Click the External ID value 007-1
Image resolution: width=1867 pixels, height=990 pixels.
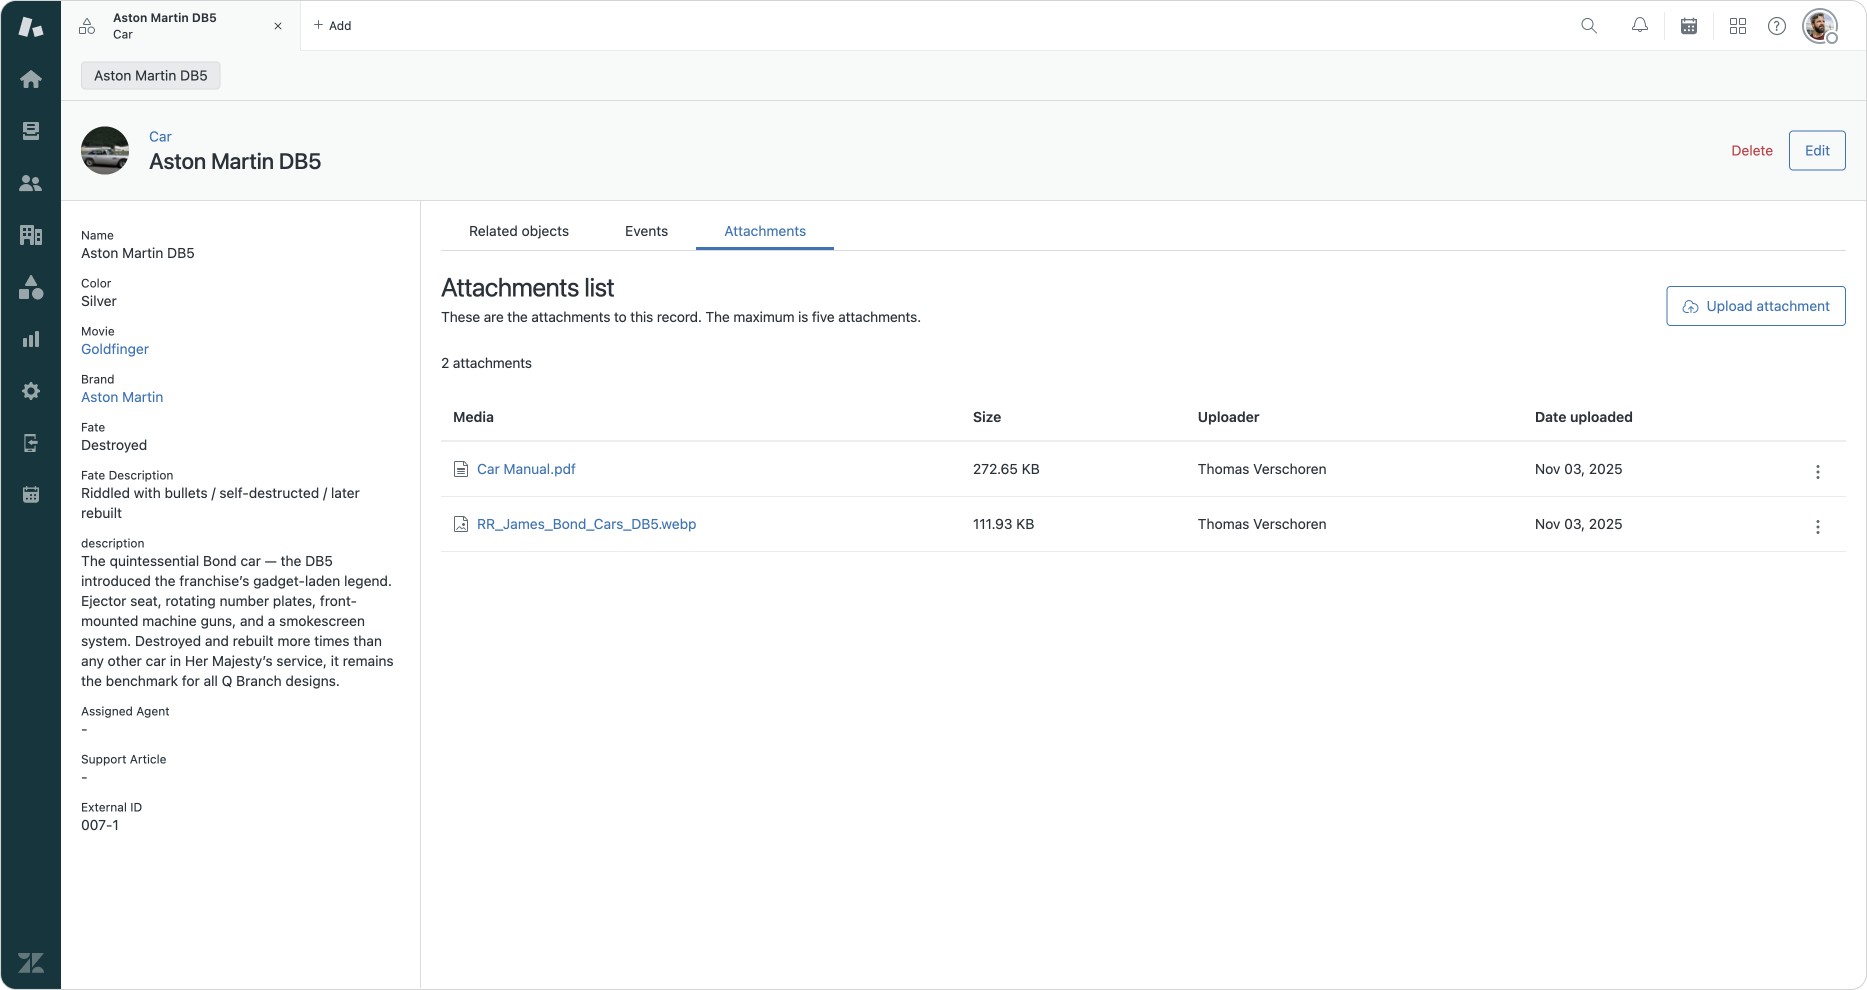(100, 825)
